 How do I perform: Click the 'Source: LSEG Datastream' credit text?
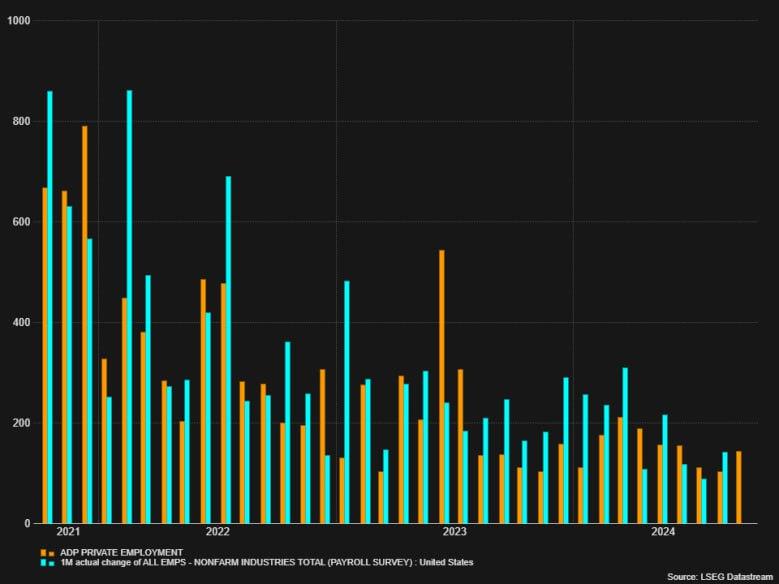[720, 577]
